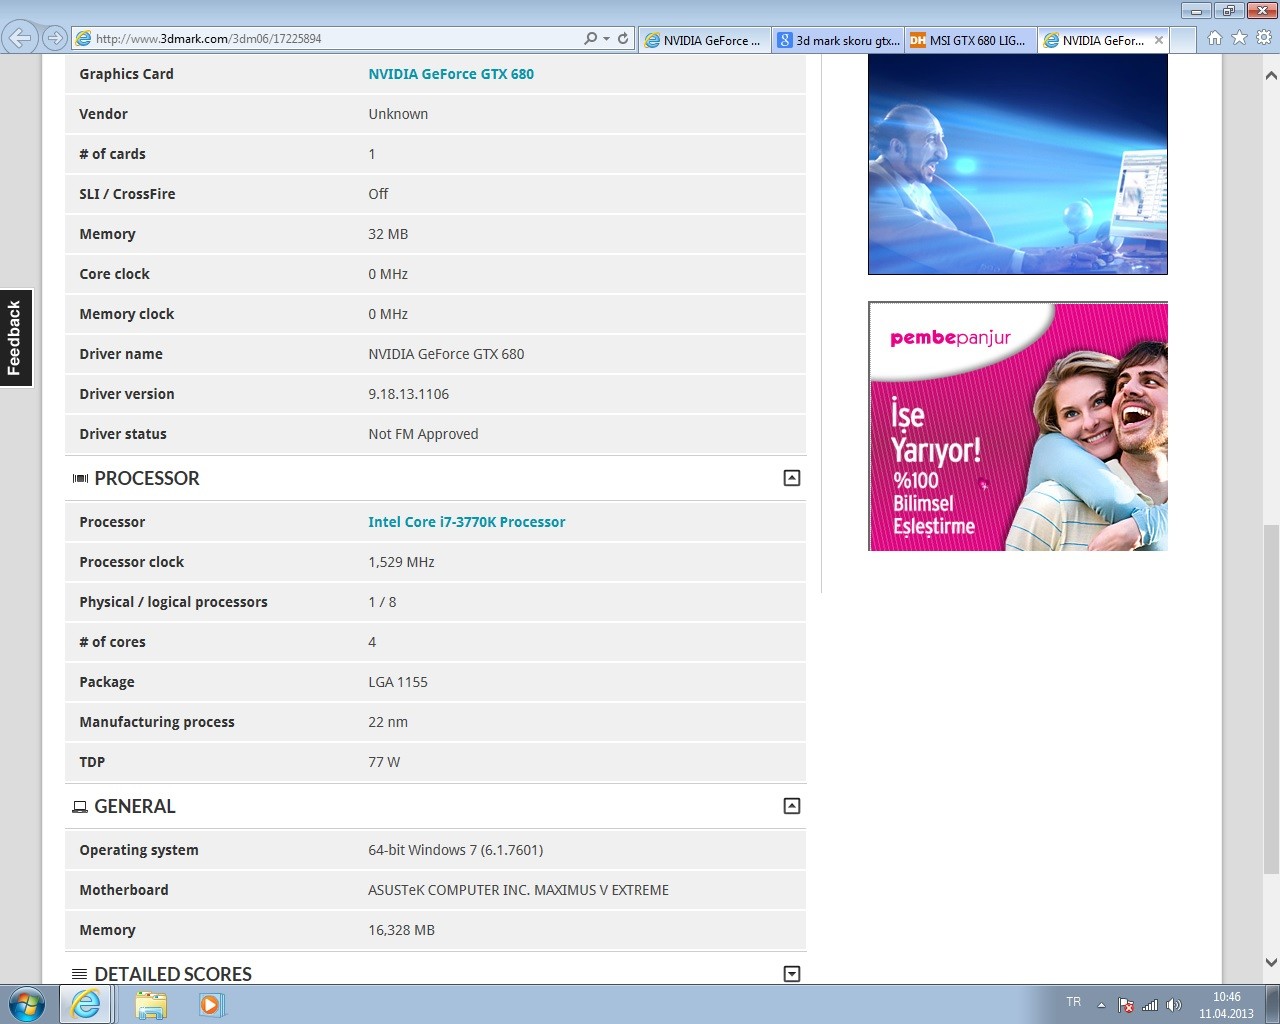Select LGA 1155 package value
This screenshot has width=1280, height=1024.
398,682
